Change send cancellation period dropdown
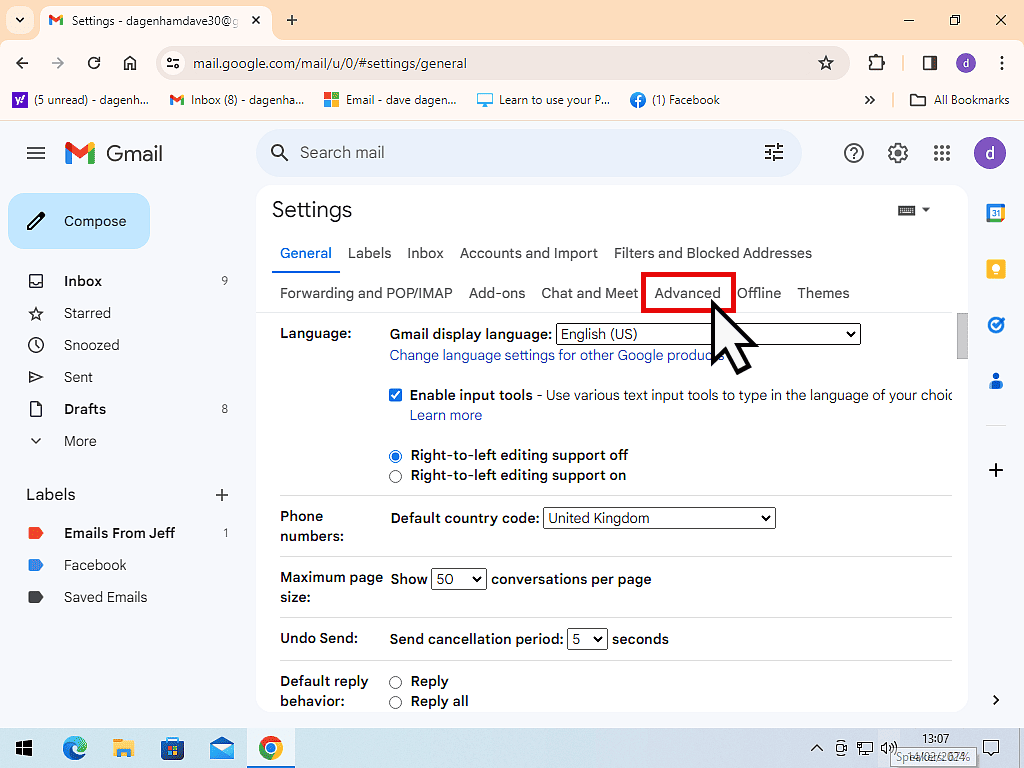This screenshot has width=1024, height=768. [x=587, y=639]
